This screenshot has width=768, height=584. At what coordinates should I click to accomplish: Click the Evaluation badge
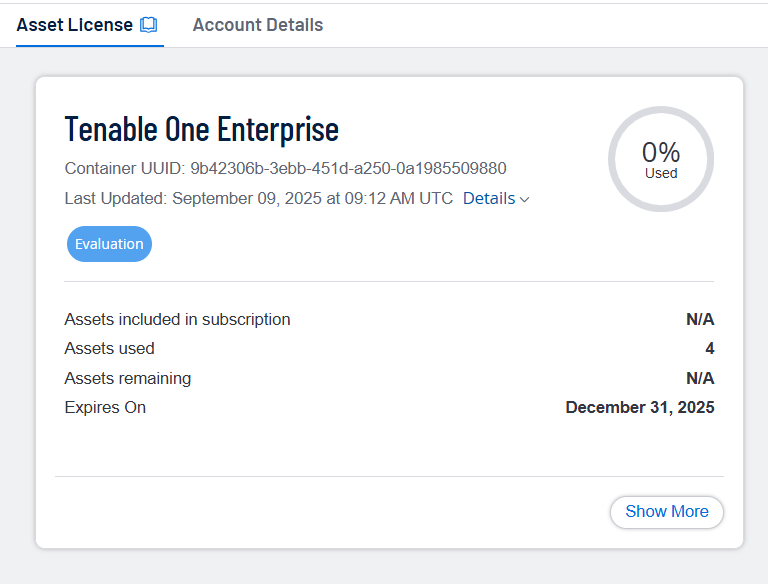(109, 244)
